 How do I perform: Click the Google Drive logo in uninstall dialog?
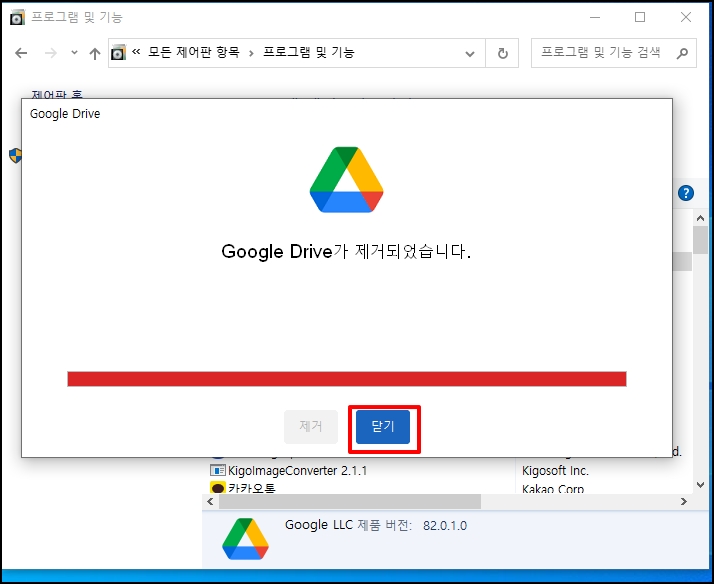tap(346, 179)
